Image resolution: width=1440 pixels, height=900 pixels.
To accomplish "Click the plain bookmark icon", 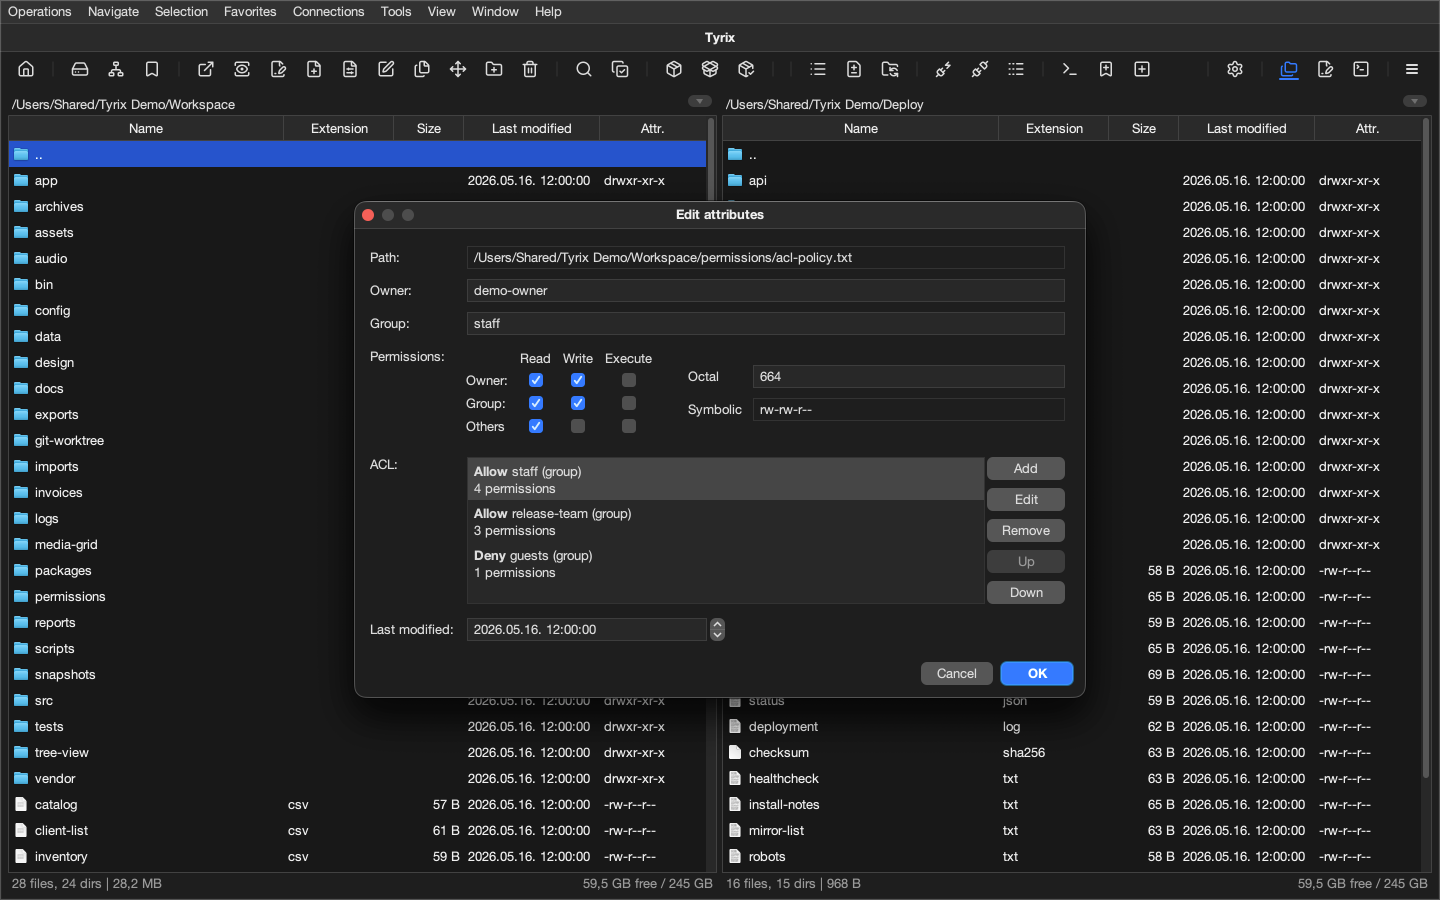I will click(x=152, y=69).
